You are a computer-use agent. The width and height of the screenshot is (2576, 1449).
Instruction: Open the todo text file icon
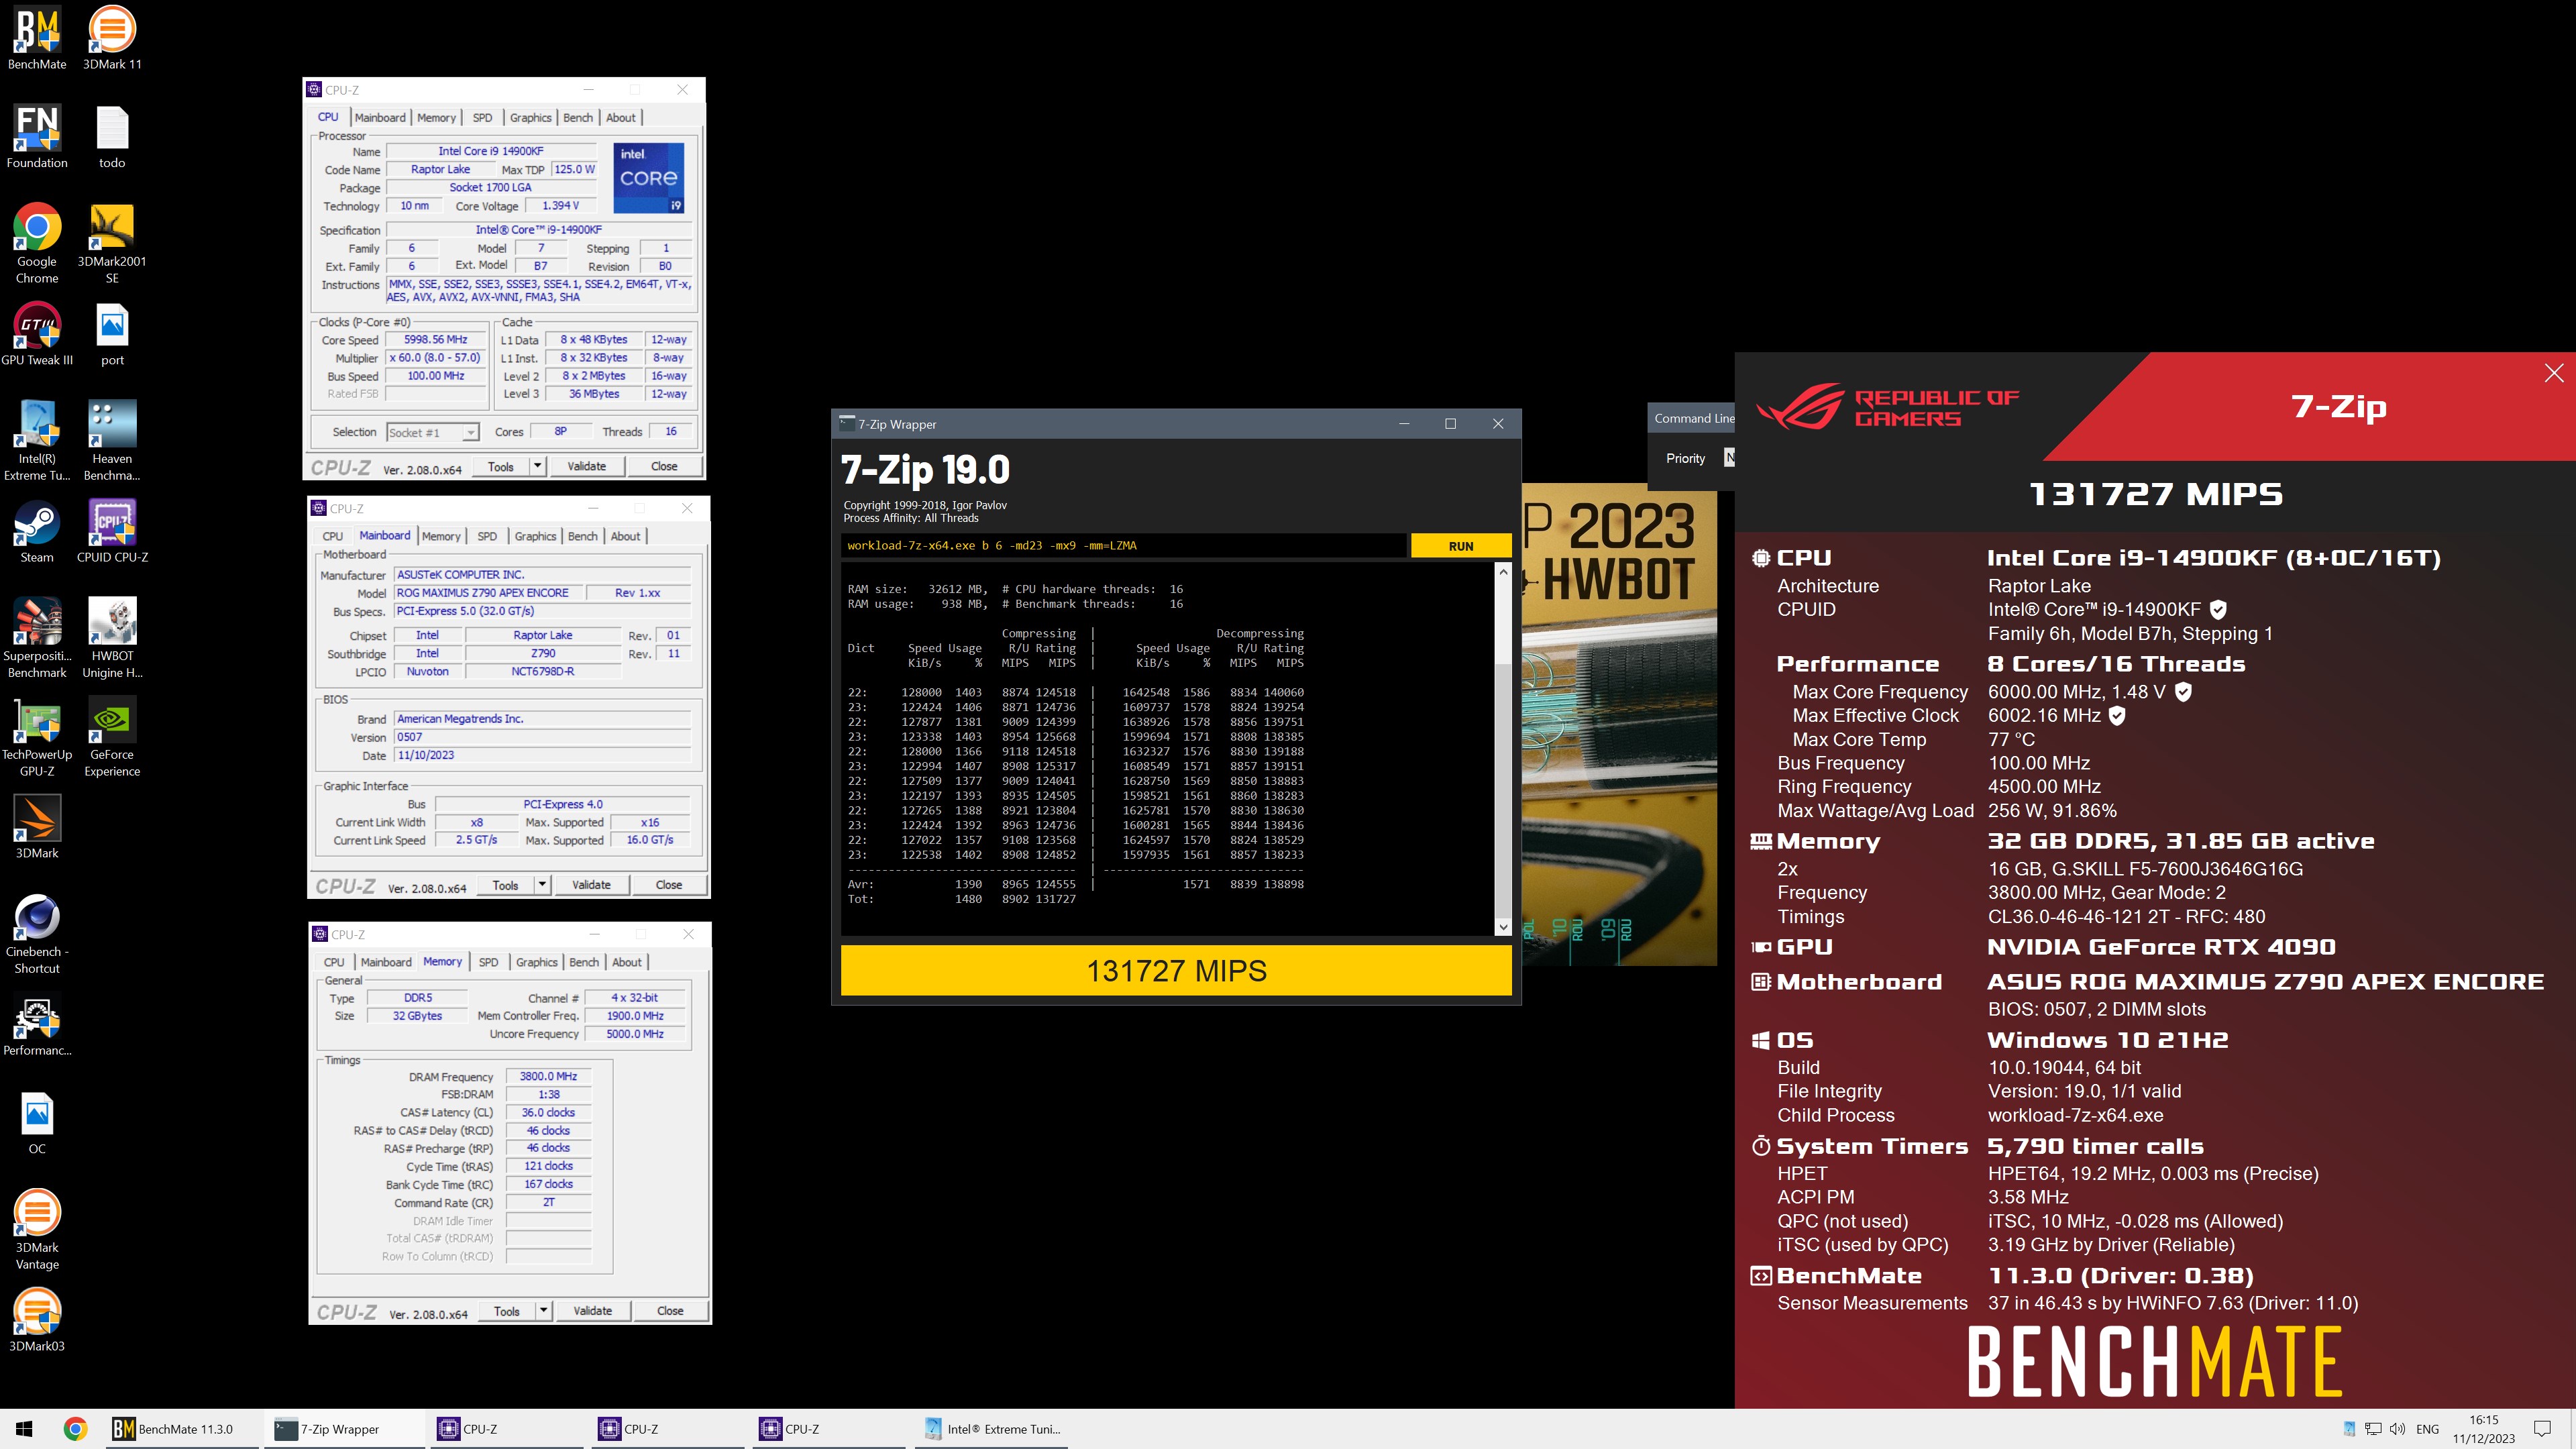click(112, 136)
